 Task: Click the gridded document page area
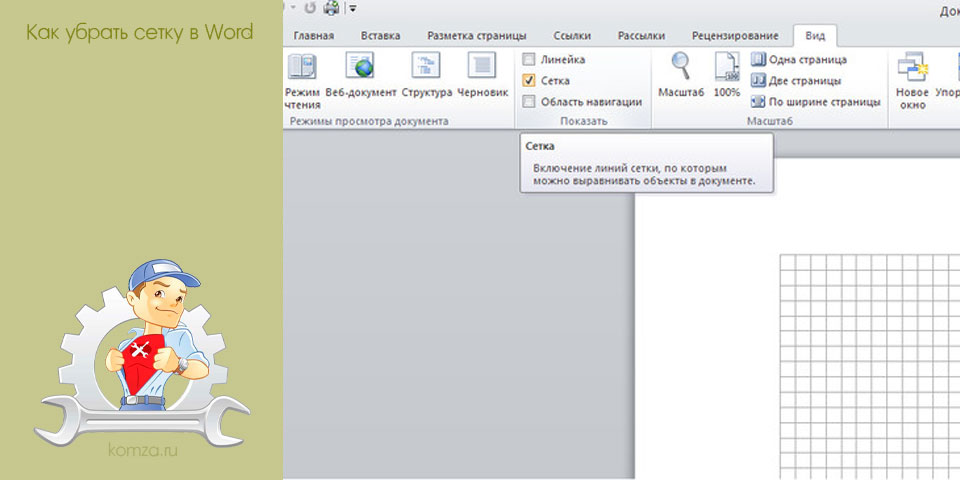[869, 367]
